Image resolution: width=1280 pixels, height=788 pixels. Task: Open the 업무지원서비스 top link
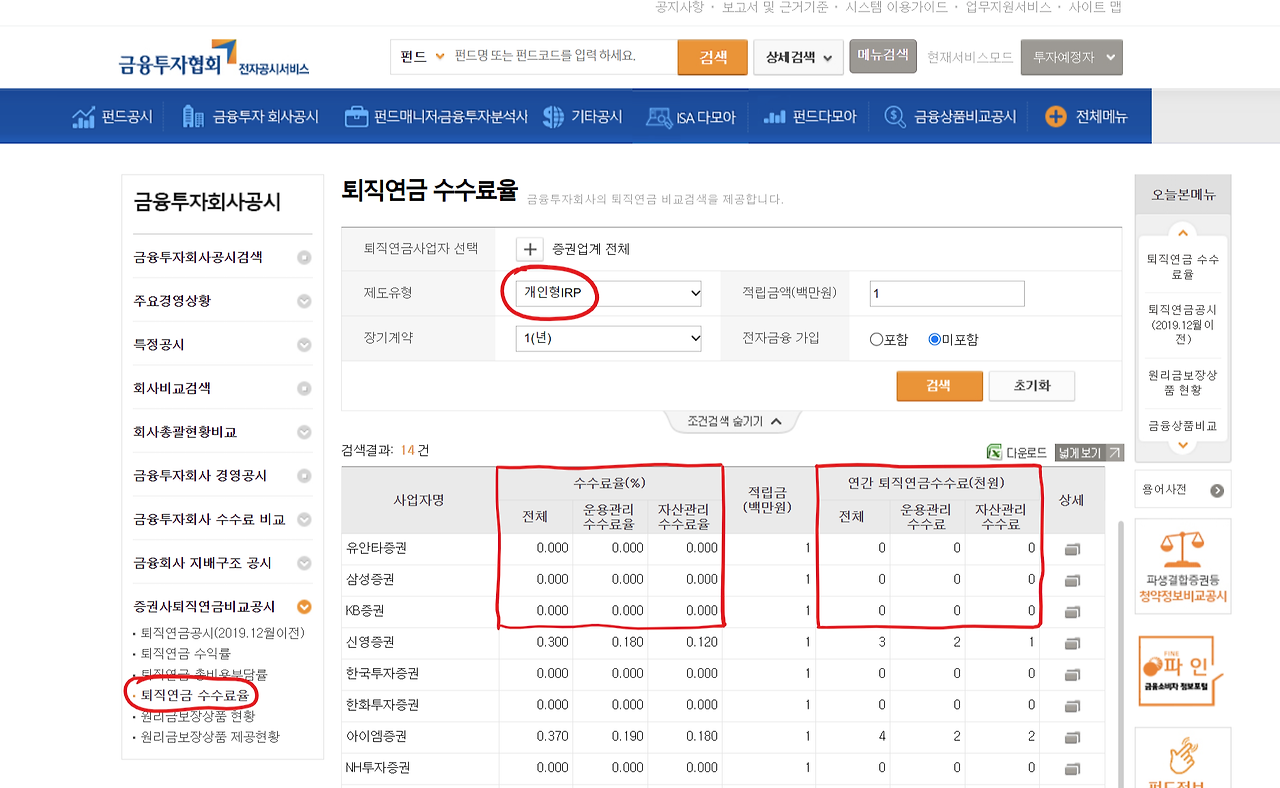pos(1008,7)
